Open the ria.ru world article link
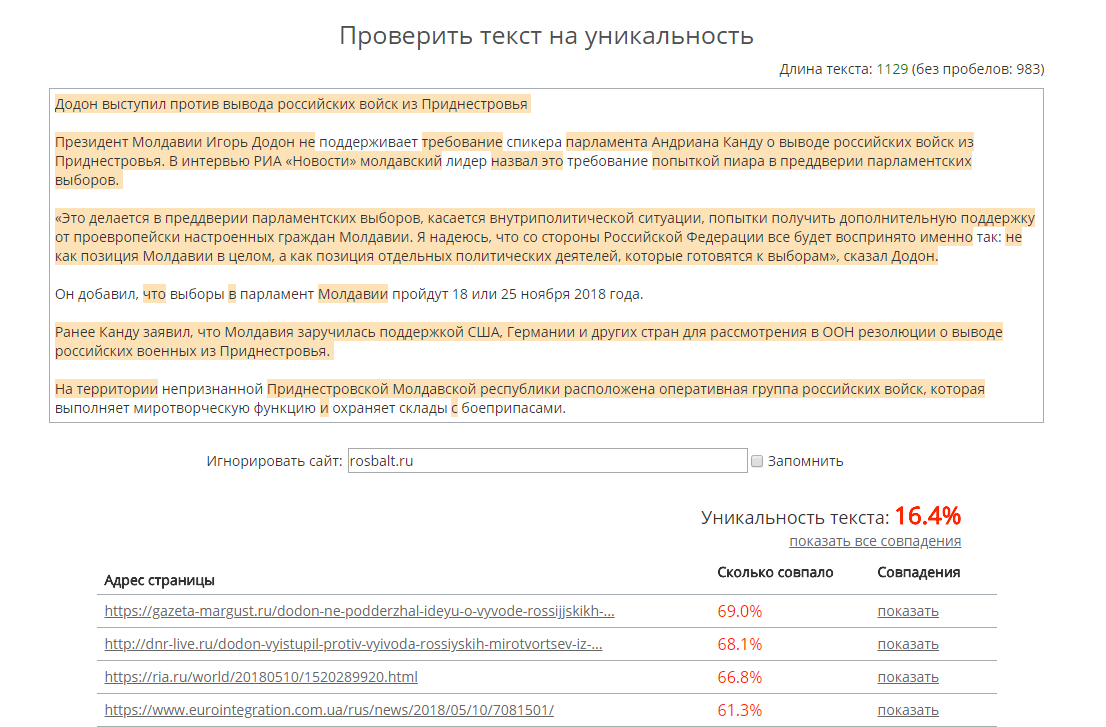1106x727 pixels. click(x=261, y=677)
